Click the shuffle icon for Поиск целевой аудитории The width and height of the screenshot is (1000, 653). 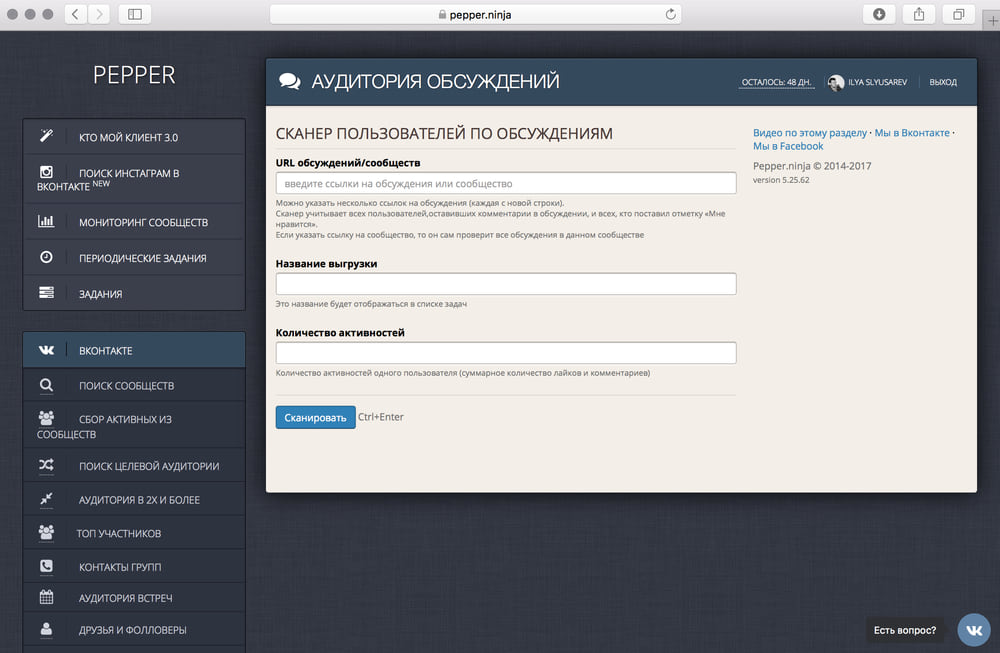(46, 466)
